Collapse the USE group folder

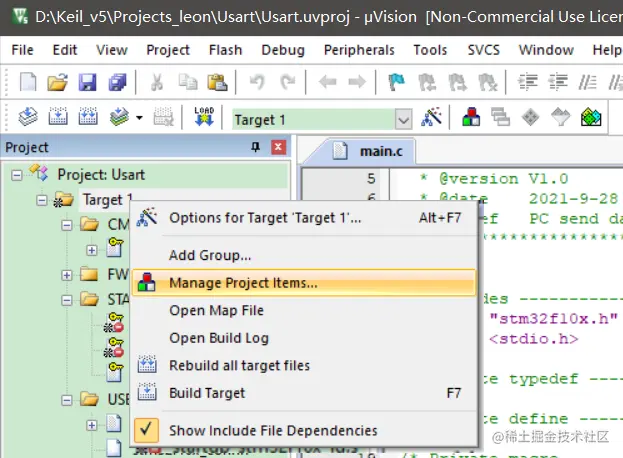pyautogui.click(x=67, y=400)
